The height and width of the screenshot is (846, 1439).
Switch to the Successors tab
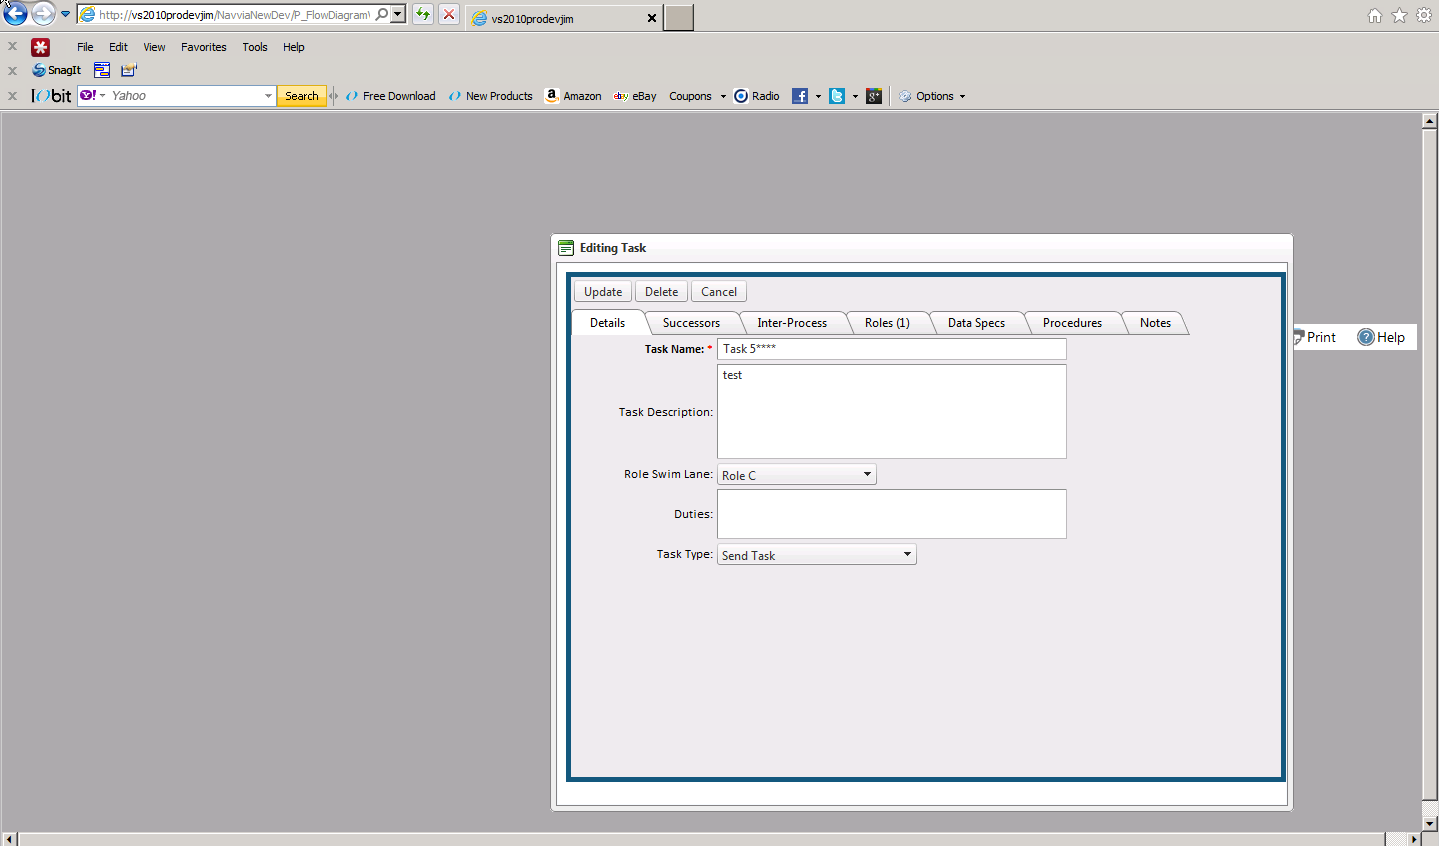pos(691,323)
